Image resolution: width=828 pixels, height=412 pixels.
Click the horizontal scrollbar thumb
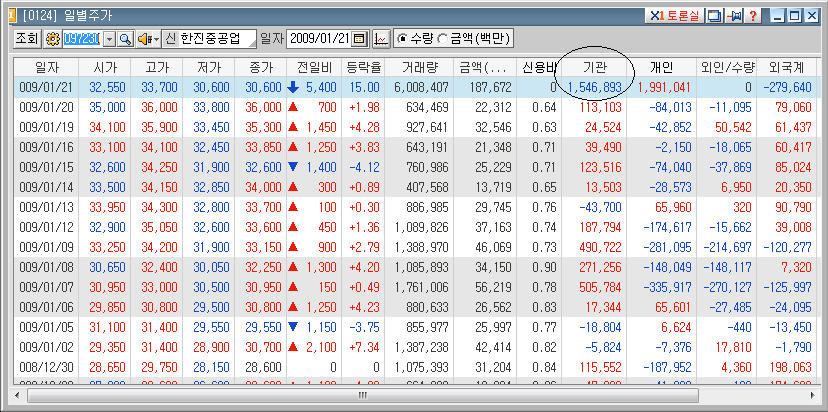363,395
